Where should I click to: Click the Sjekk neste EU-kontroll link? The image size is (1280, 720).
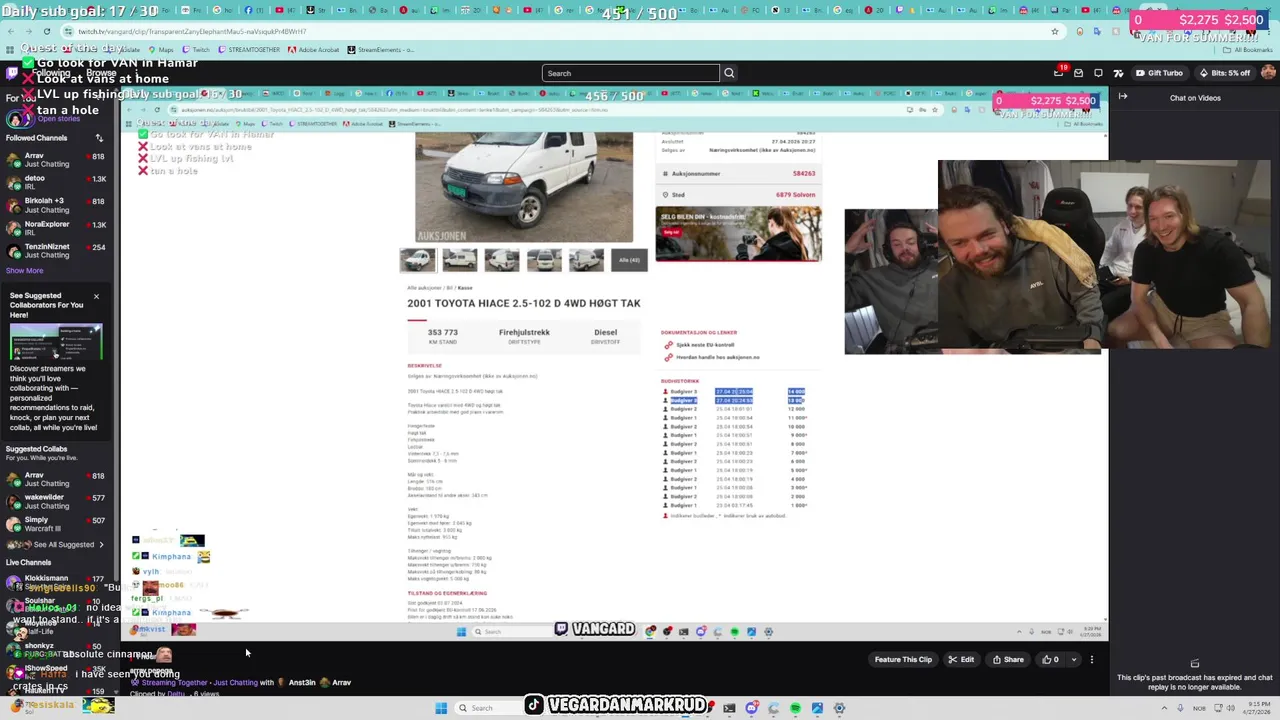click(705, 345)
